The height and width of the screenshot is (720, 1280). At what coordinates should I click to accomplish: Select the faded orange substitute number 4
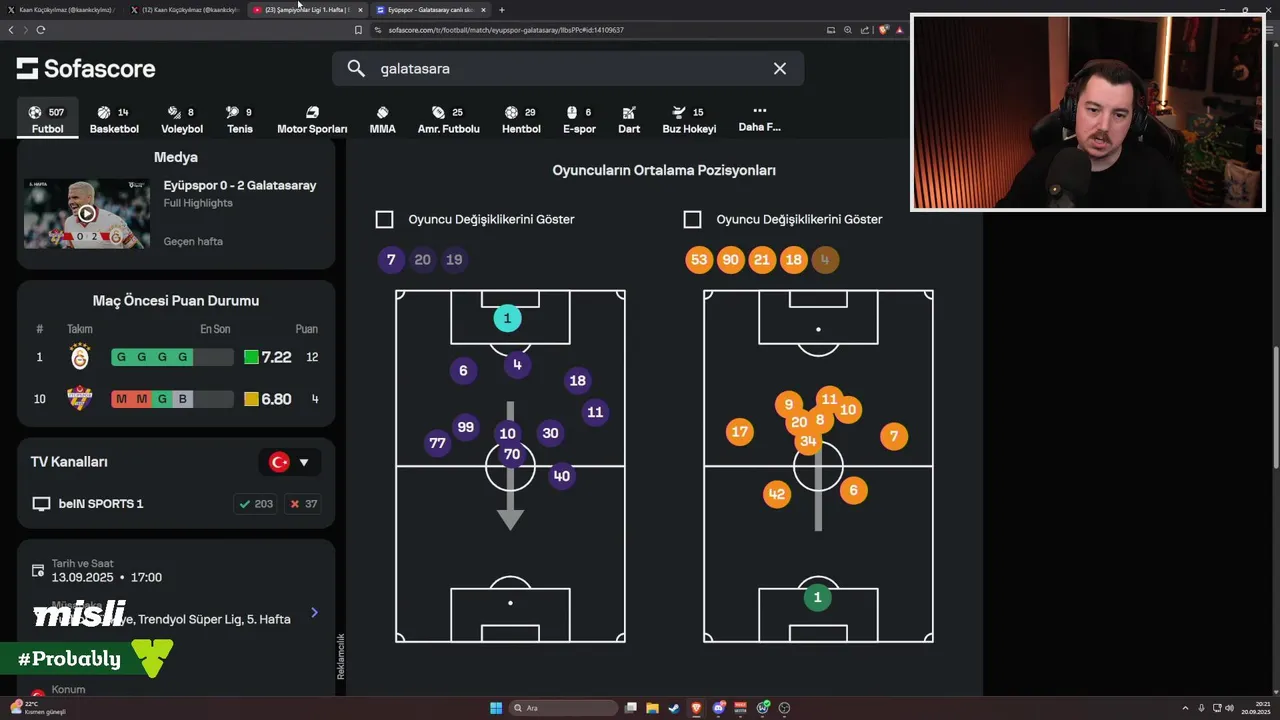pos(825,259)
